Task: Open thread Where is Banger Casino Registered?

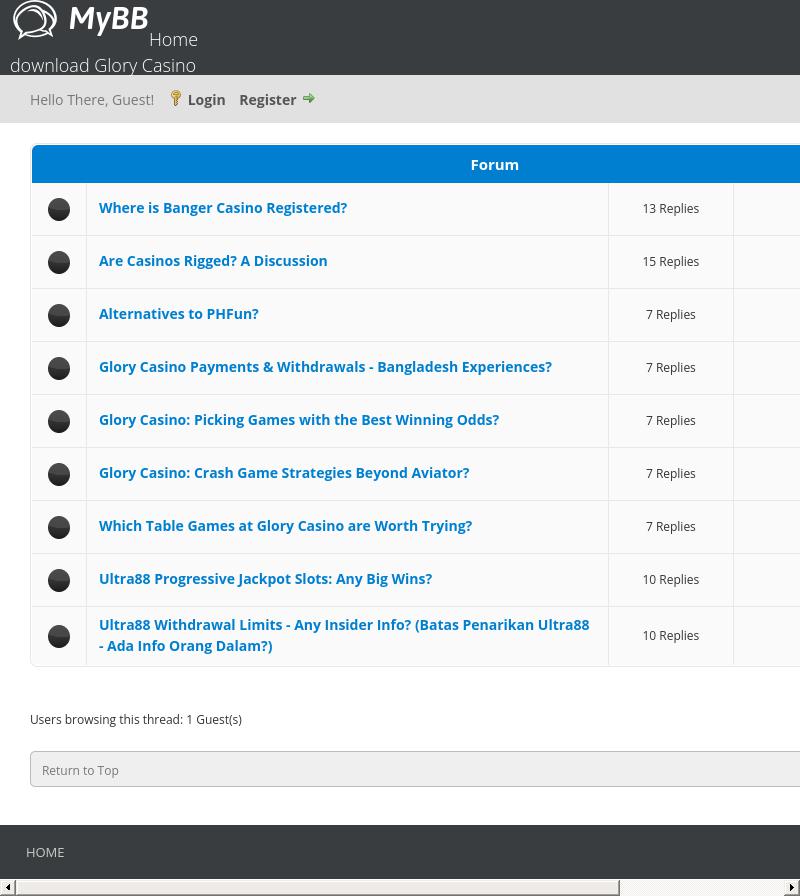Action: tap(223, 208)
